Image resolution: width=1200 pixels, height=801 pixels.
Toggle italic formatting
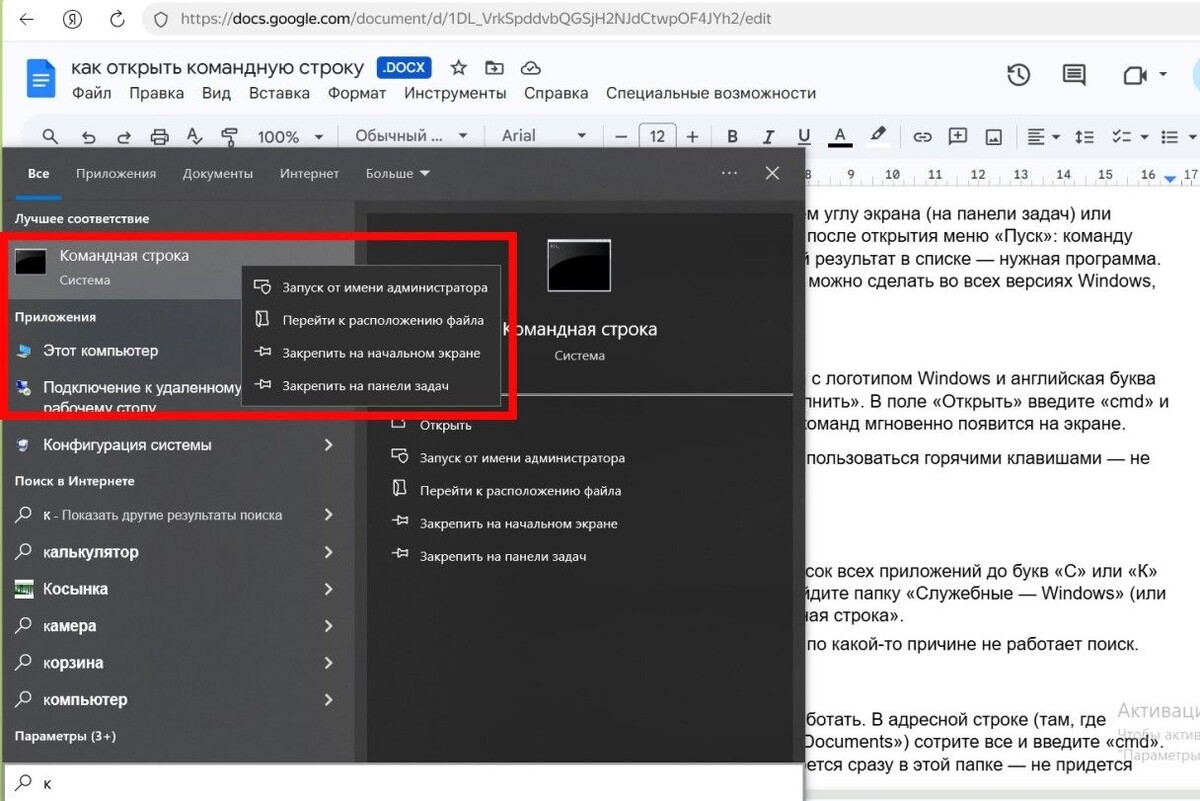[x=768, y=136]
